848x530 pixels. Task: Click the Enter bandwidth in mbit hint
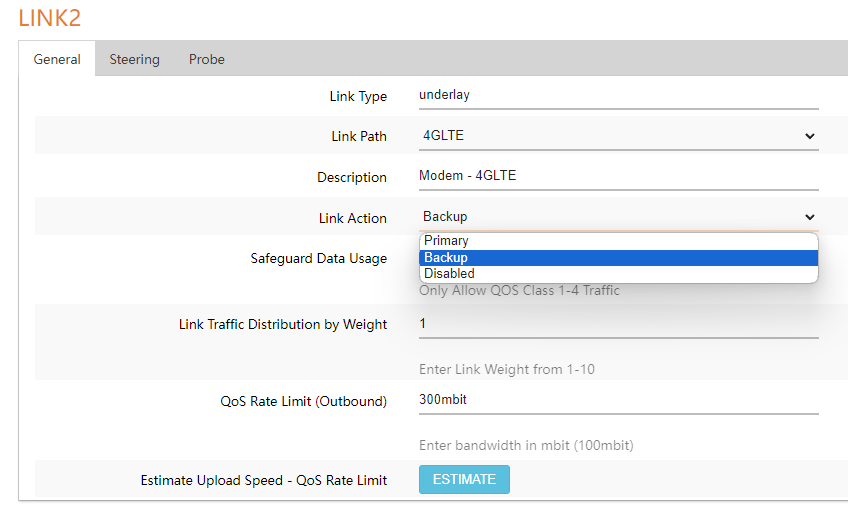coord(526,445)
